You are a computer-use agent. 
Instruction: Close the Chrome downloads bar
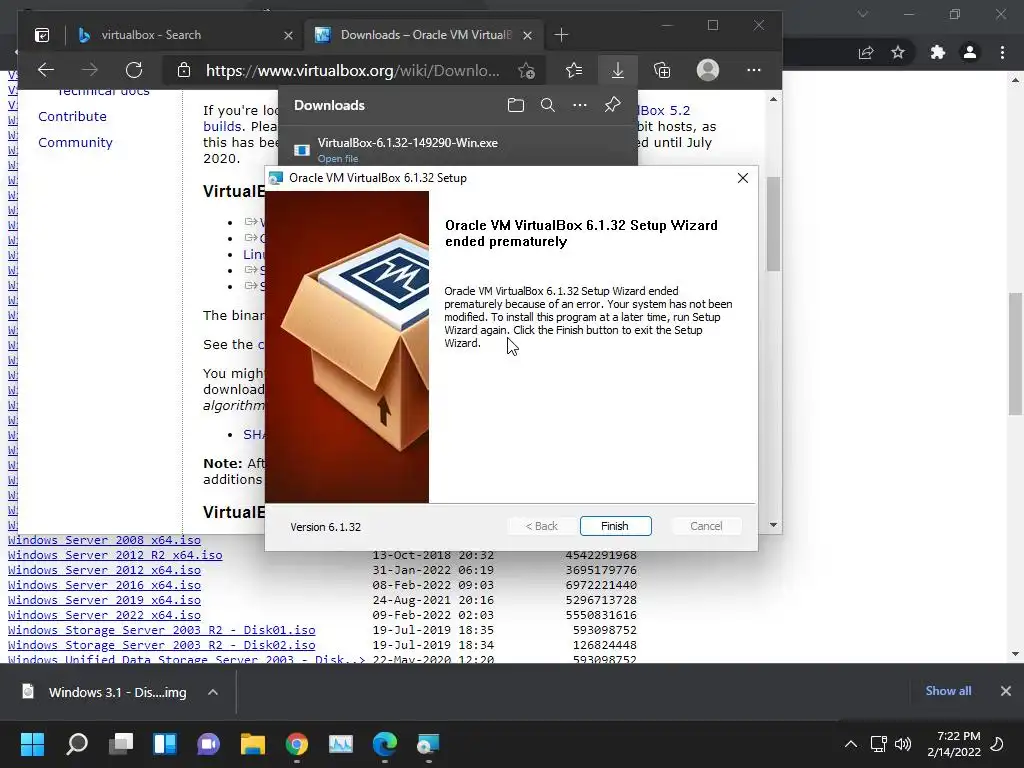[1006, 691]
